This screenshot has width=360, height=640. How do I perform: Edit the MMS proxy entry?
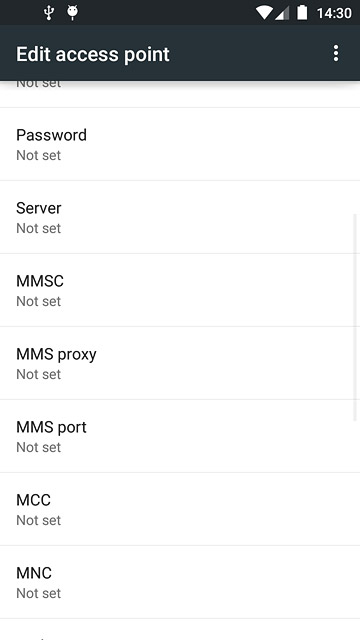[180, 363]
